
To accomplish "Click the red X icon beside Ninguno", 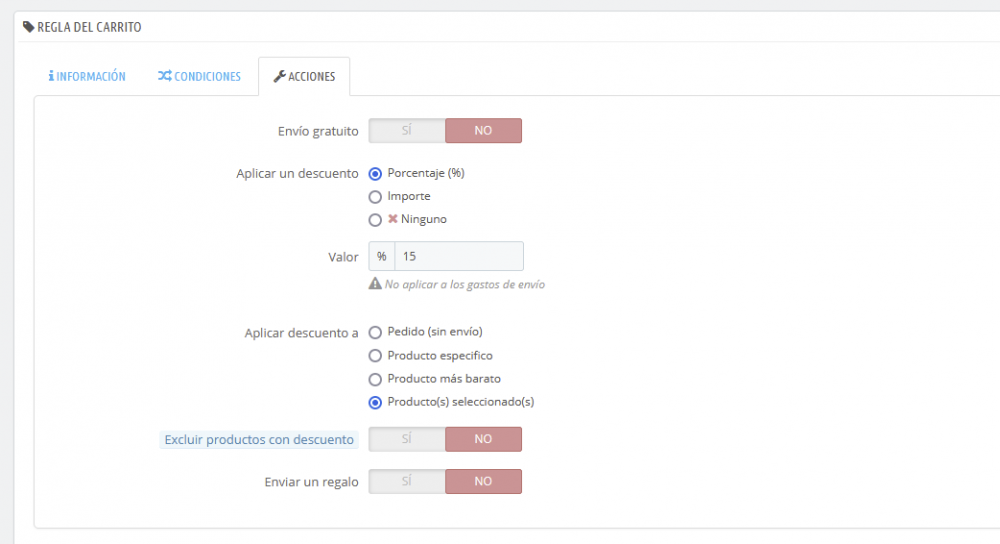I will (393, 219).
